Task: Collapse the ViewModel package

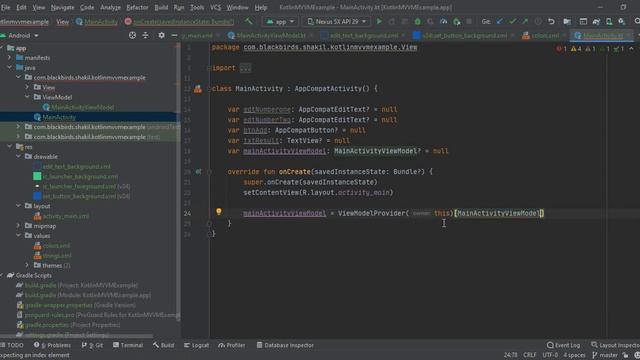Action: [x=27, y=97]
